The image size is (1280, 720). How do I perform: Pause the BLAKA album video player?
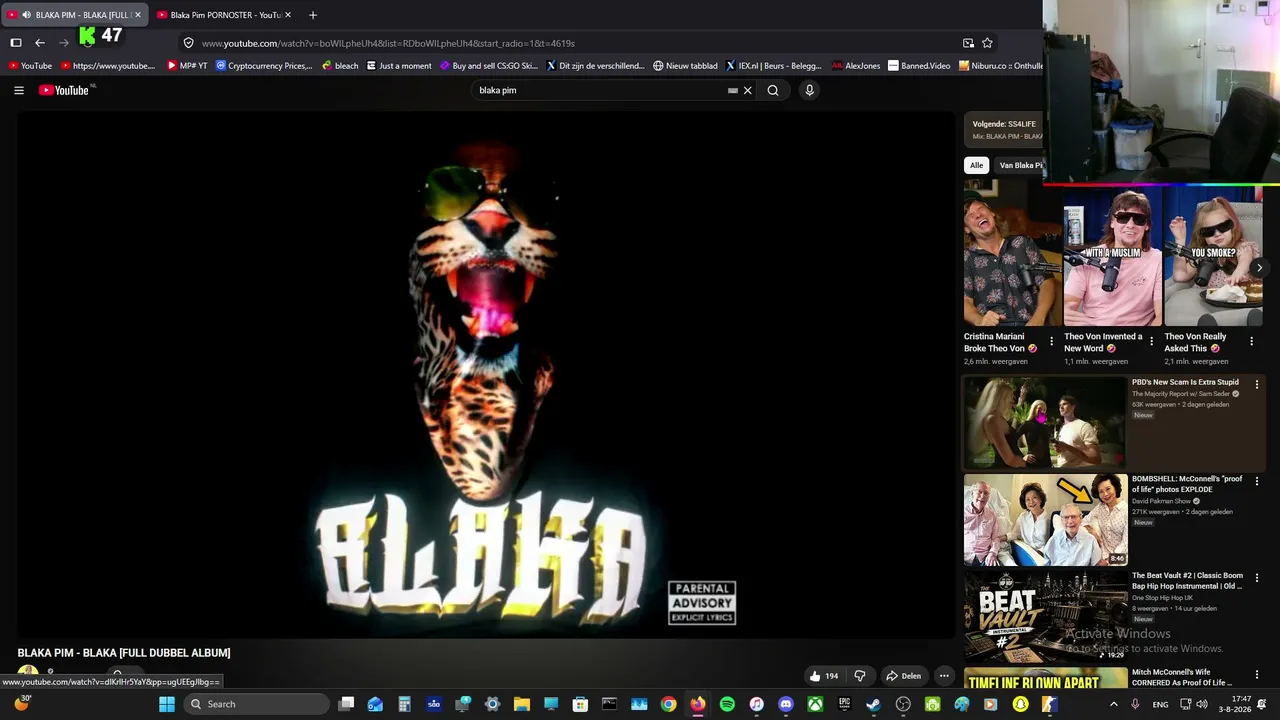click(486, 374)
